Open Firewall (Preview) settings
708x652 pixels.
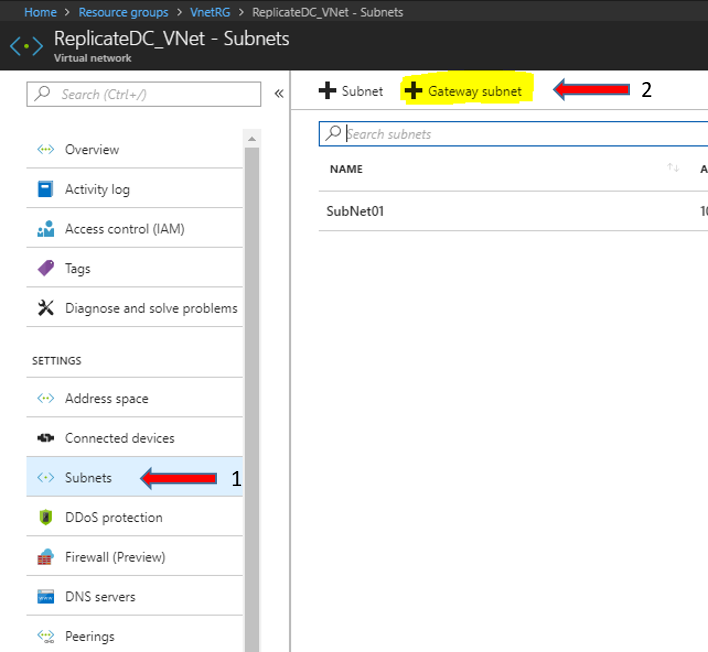(135, 557)
